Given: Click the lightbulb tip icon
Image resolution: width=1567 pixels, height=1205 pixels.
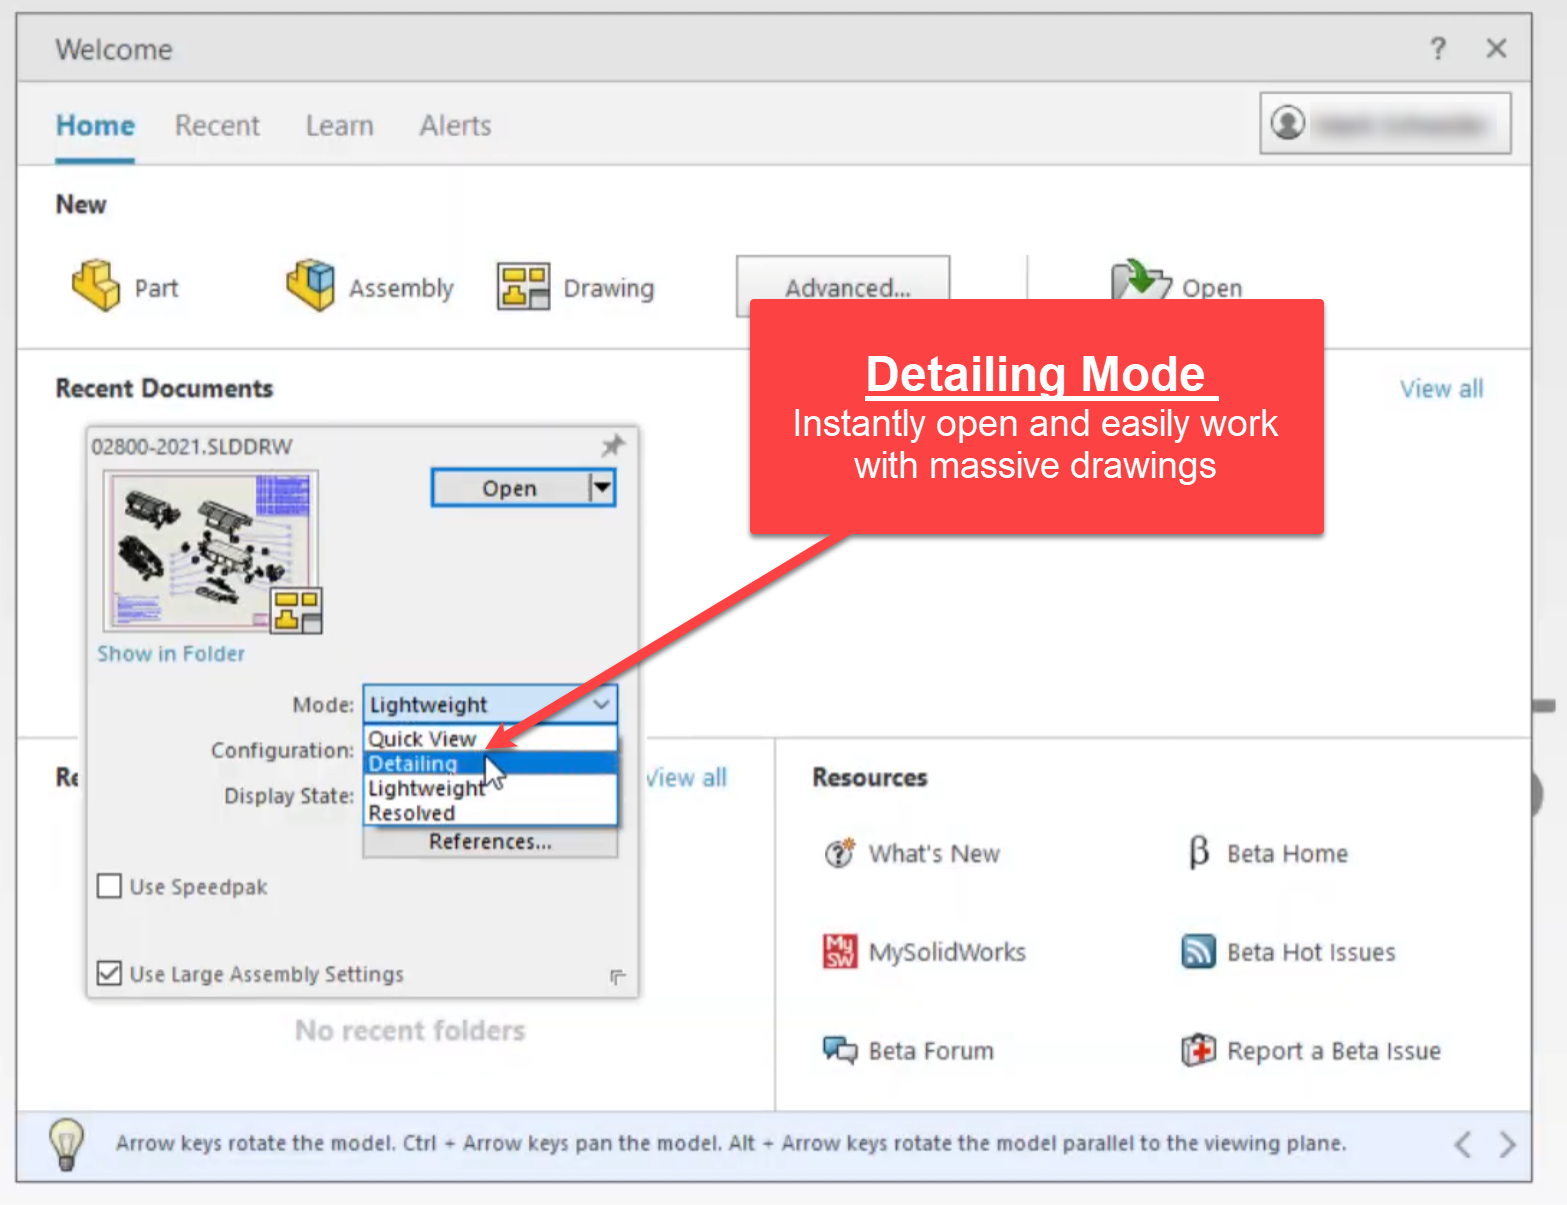Looking at the screenshot, I should coord(67,1144).
